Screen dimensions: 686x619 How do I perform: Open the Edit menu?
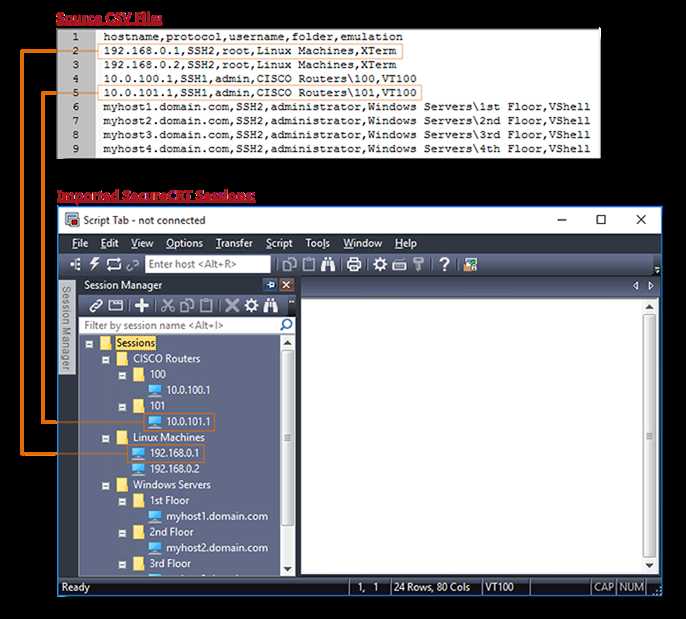109,243
